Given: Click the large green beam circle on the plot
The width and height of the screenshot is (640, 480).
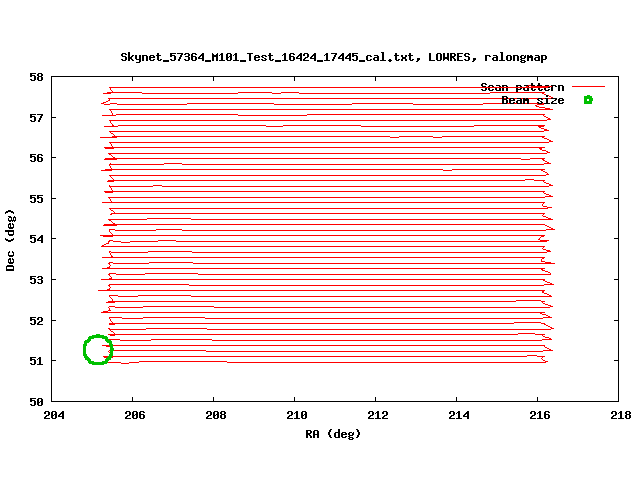Looking at the screenshot, I should coord(98,349).
